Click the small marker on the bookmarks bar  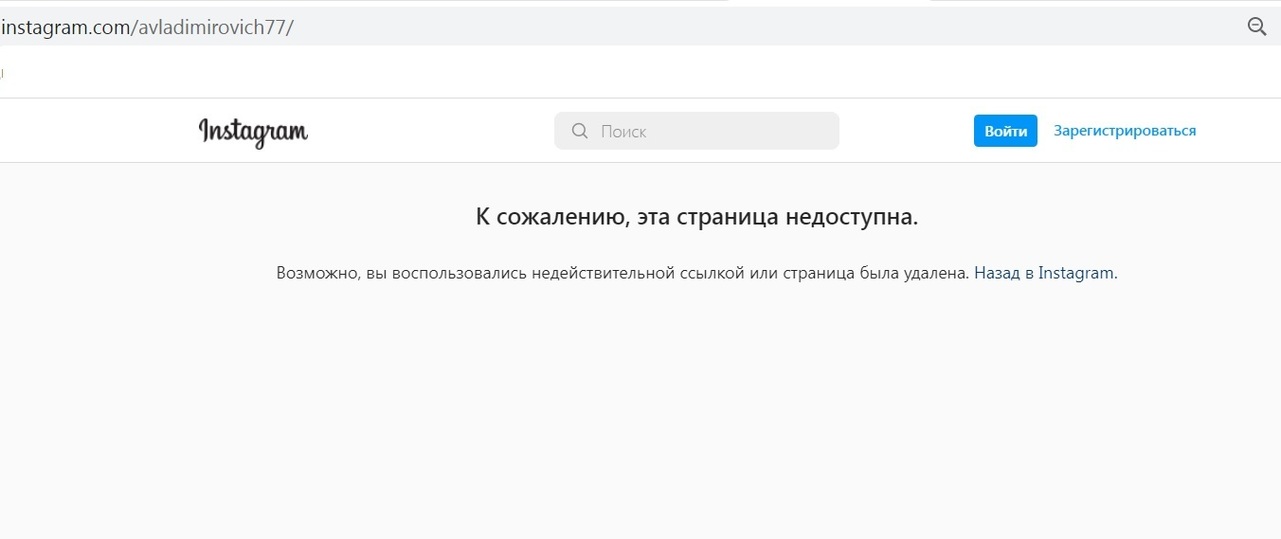click(2, 73)
